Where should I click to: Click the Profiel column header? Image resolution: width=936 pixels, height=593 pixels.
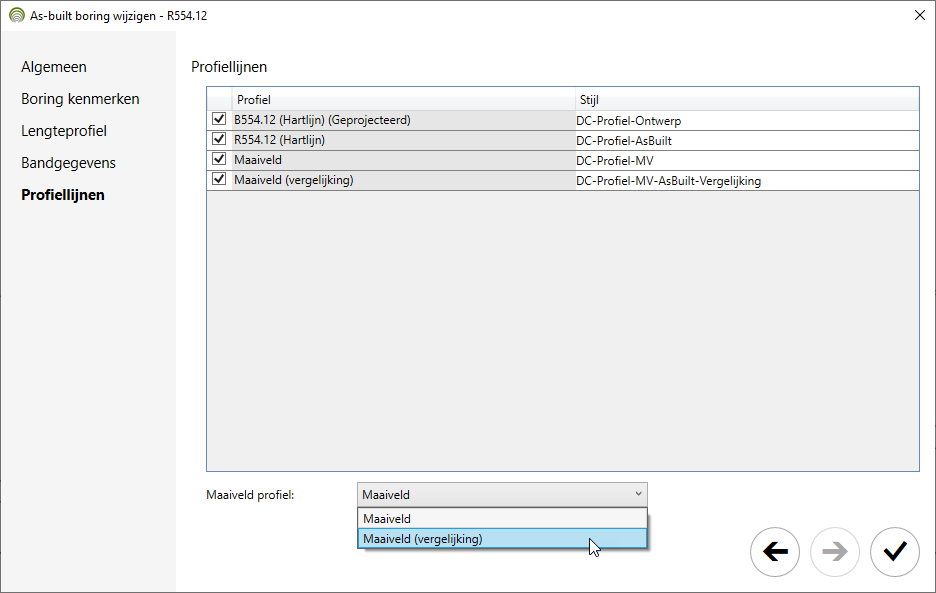[x=403, y=100]
